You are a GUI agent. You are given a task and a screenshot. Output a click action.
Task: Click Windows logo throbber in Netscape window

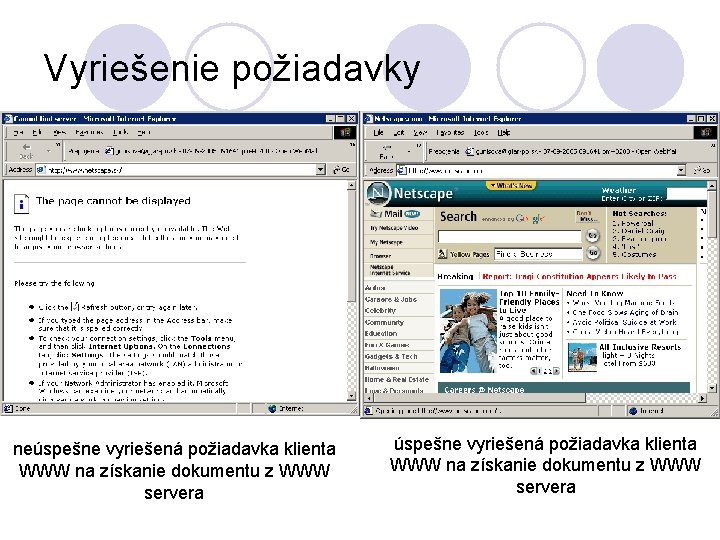[705, 133]
